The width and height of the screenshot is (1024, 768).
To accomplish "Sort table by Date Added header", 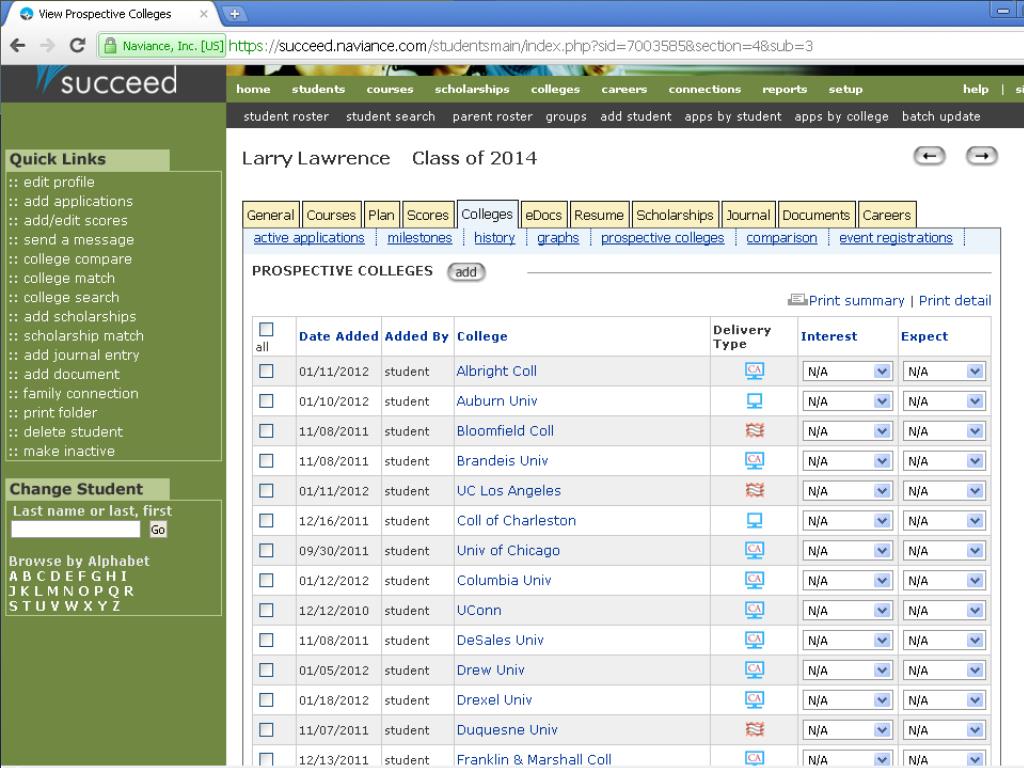I will point(338,336).
